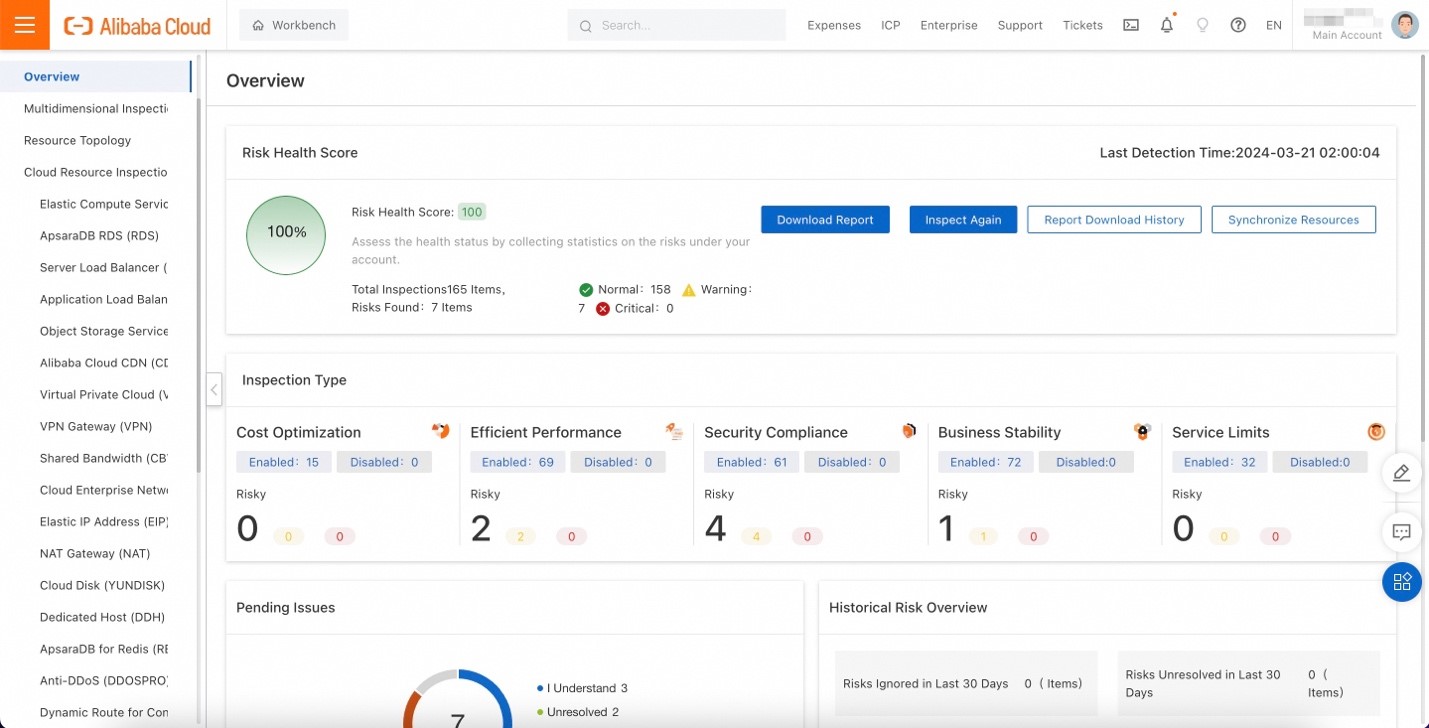The height and width of the screenshot is (728, 1429).
Task: Go to Workbench
Action: pyautogui.click(x=294, y=25)
